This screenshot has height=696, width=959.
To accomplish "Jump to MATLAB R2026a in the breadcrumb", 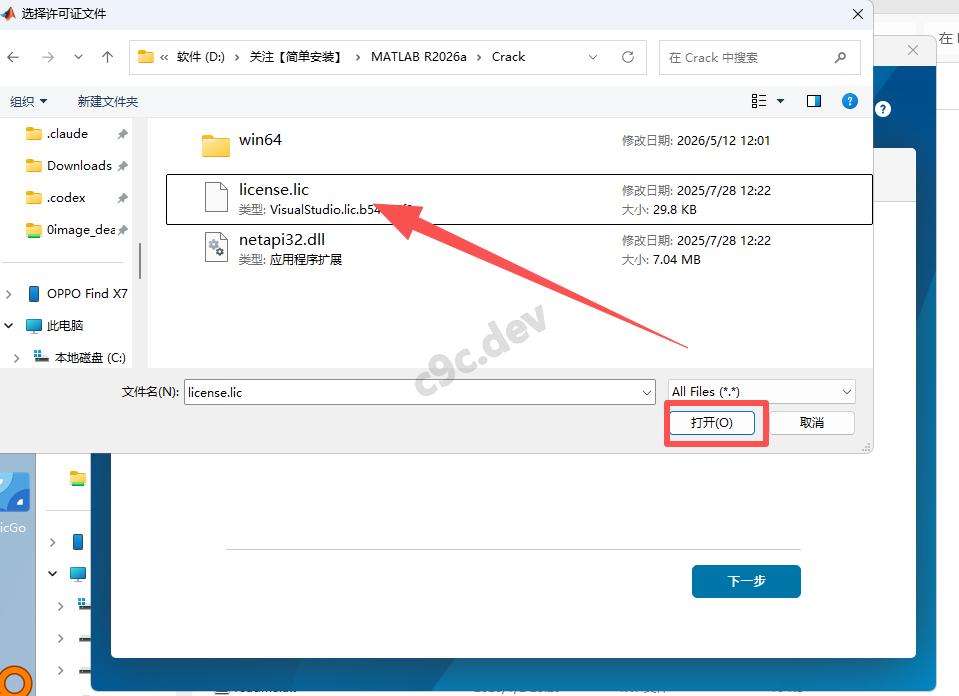I will click(418, 57).
